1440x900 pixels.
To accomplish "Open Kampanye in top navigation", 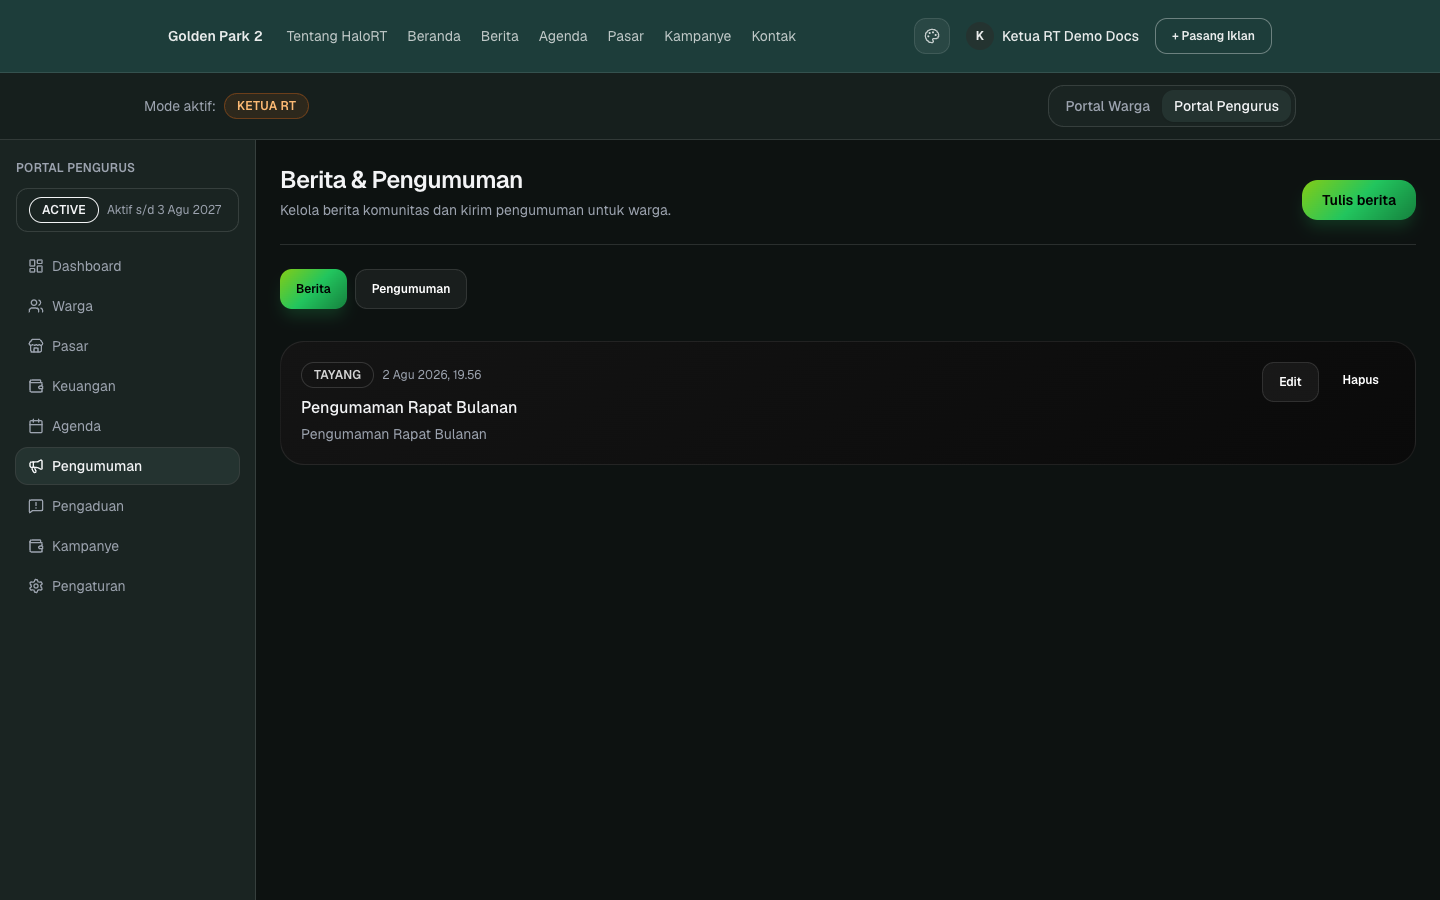I will (698, 36).
